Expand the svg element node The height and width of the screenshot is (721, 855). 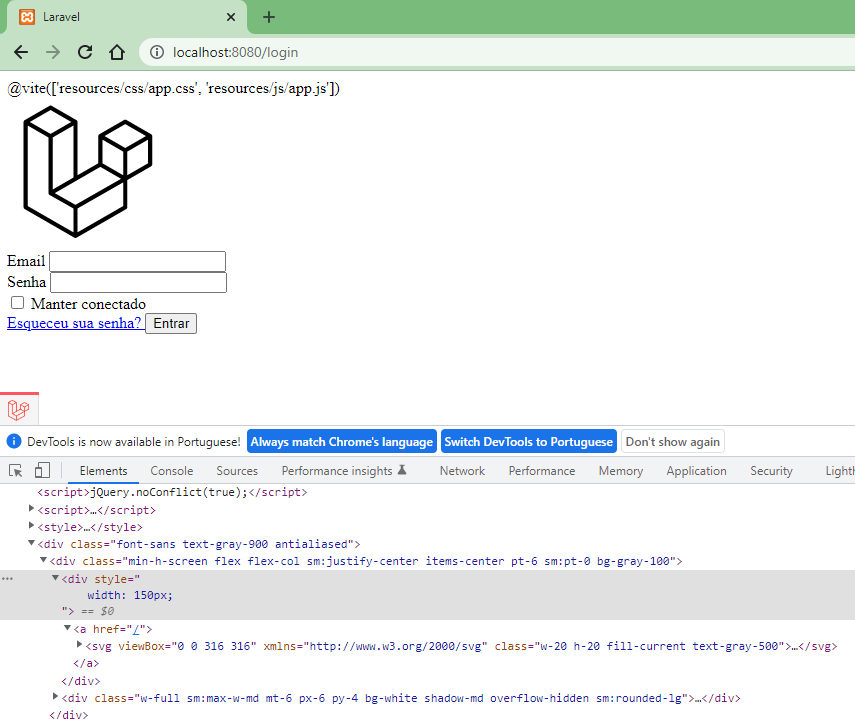(79, 646)
